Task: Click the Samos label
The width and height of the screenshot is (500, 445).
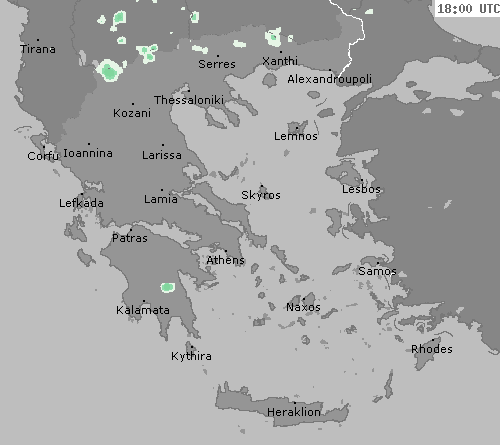Action: (377, 271)
